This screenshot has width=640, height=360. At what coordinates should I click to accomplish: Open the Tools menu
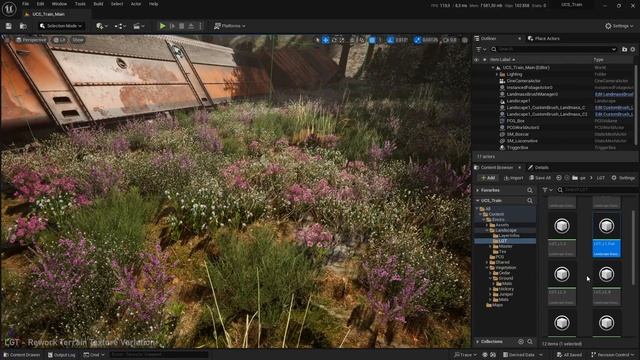[x=80, y=4]
